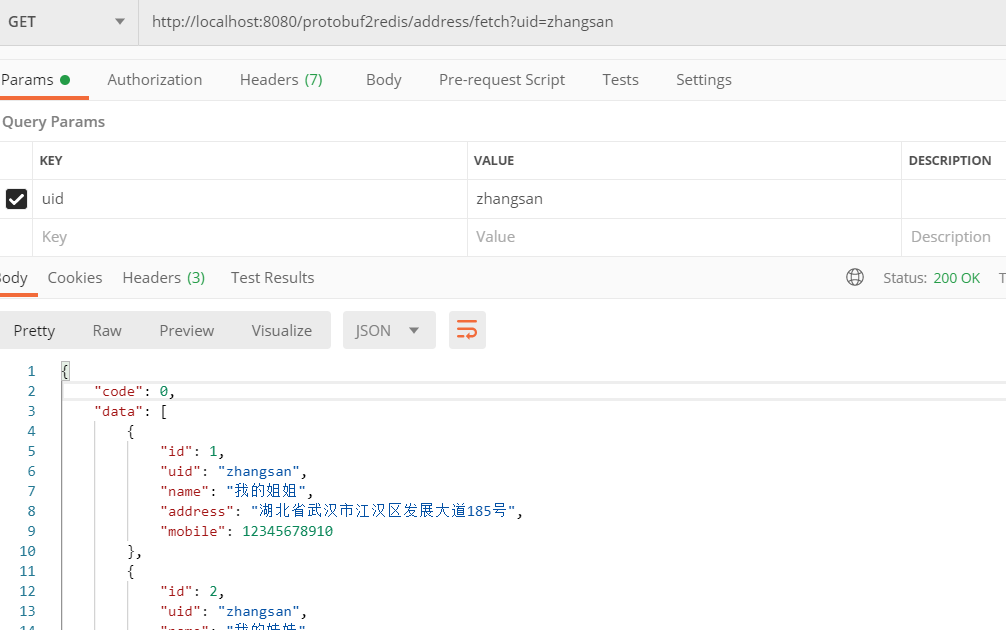This screenshot has width=1006, height=630.
Task: Switch to the Authorization tab
Action: tap(155, 80)
